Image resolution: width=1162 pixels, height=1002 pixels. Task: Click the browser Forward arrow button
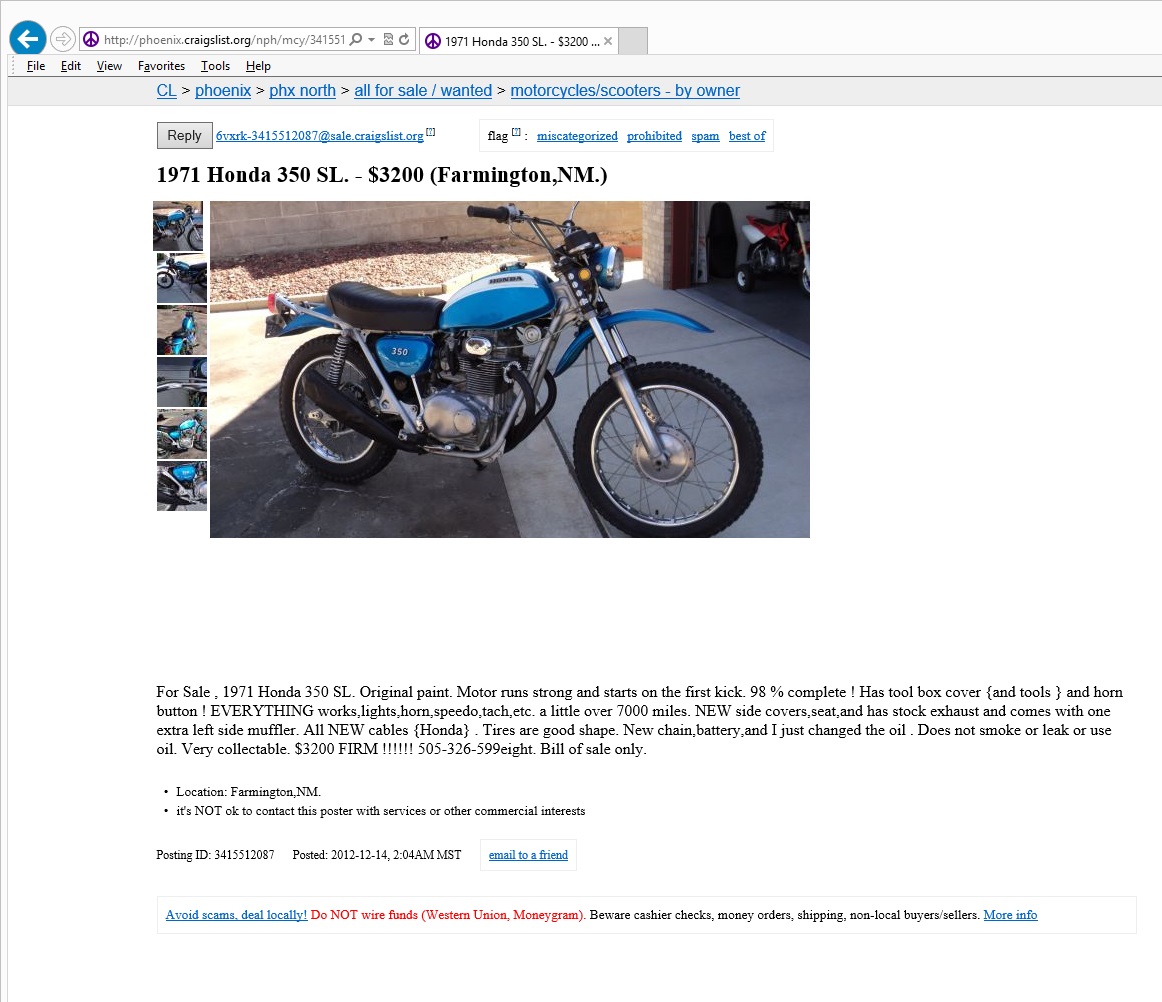(63, 39)
